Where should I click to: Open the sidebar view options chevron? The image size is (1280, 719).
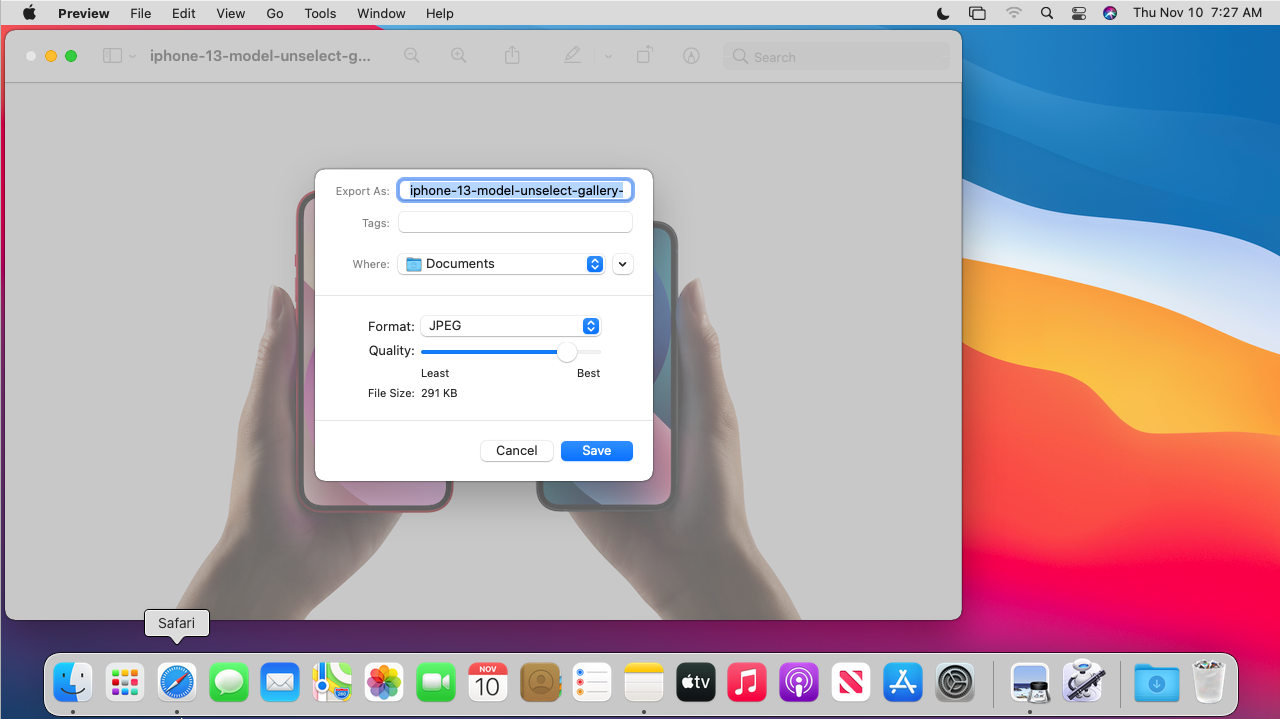click(x=133, y=56)
